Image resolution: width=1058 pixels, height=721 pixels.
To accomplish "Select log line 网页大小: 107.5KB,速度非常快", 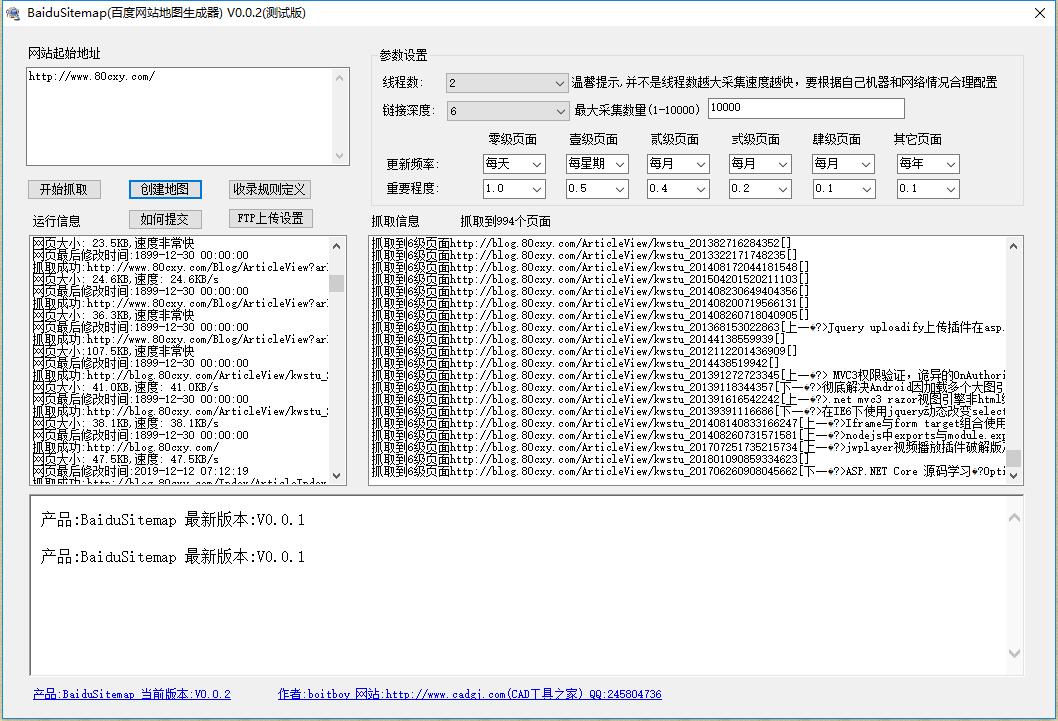I will pos(113,351).
